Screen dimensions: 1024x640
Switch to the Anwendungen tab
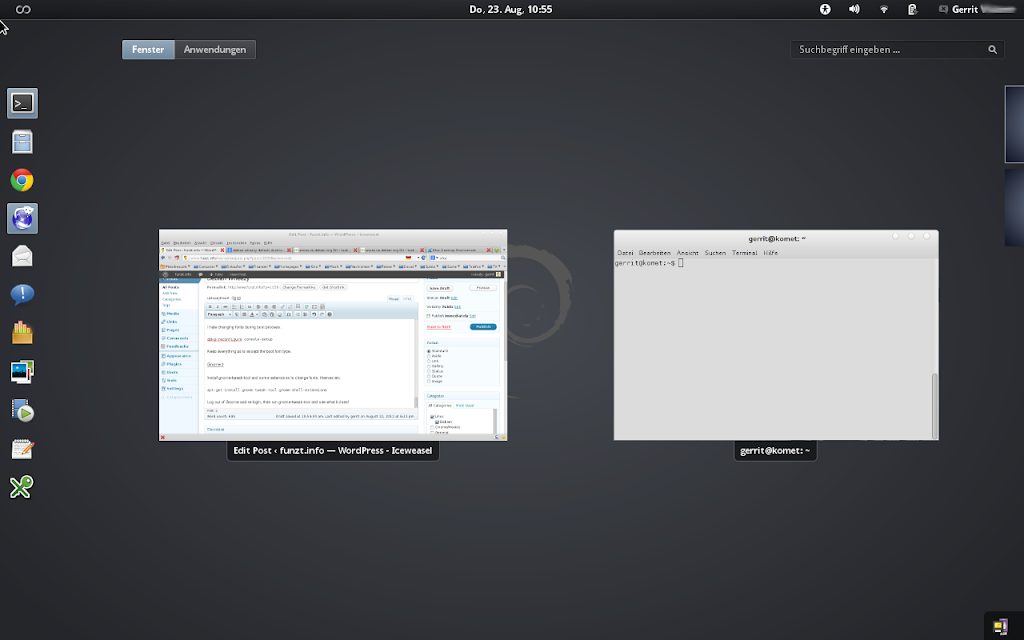(214, 49)
